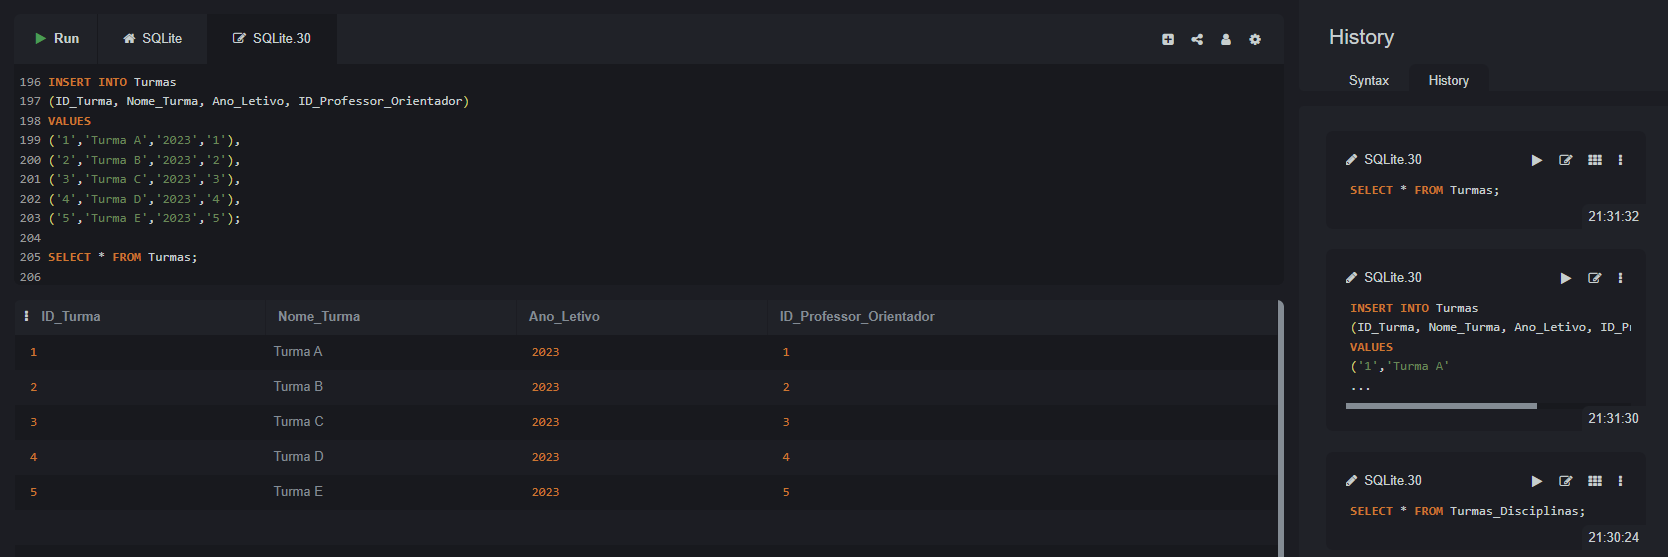Click the share icon in the editor toolbar

tap(1197, 40)
